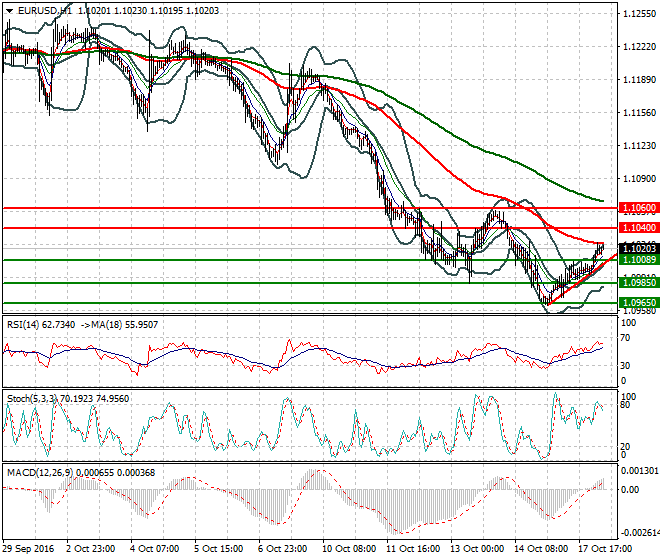This screenshot has height=560, width=660.
Task: Select the red 1.10400 resistance price tag
Action: (x=638, y=228)
